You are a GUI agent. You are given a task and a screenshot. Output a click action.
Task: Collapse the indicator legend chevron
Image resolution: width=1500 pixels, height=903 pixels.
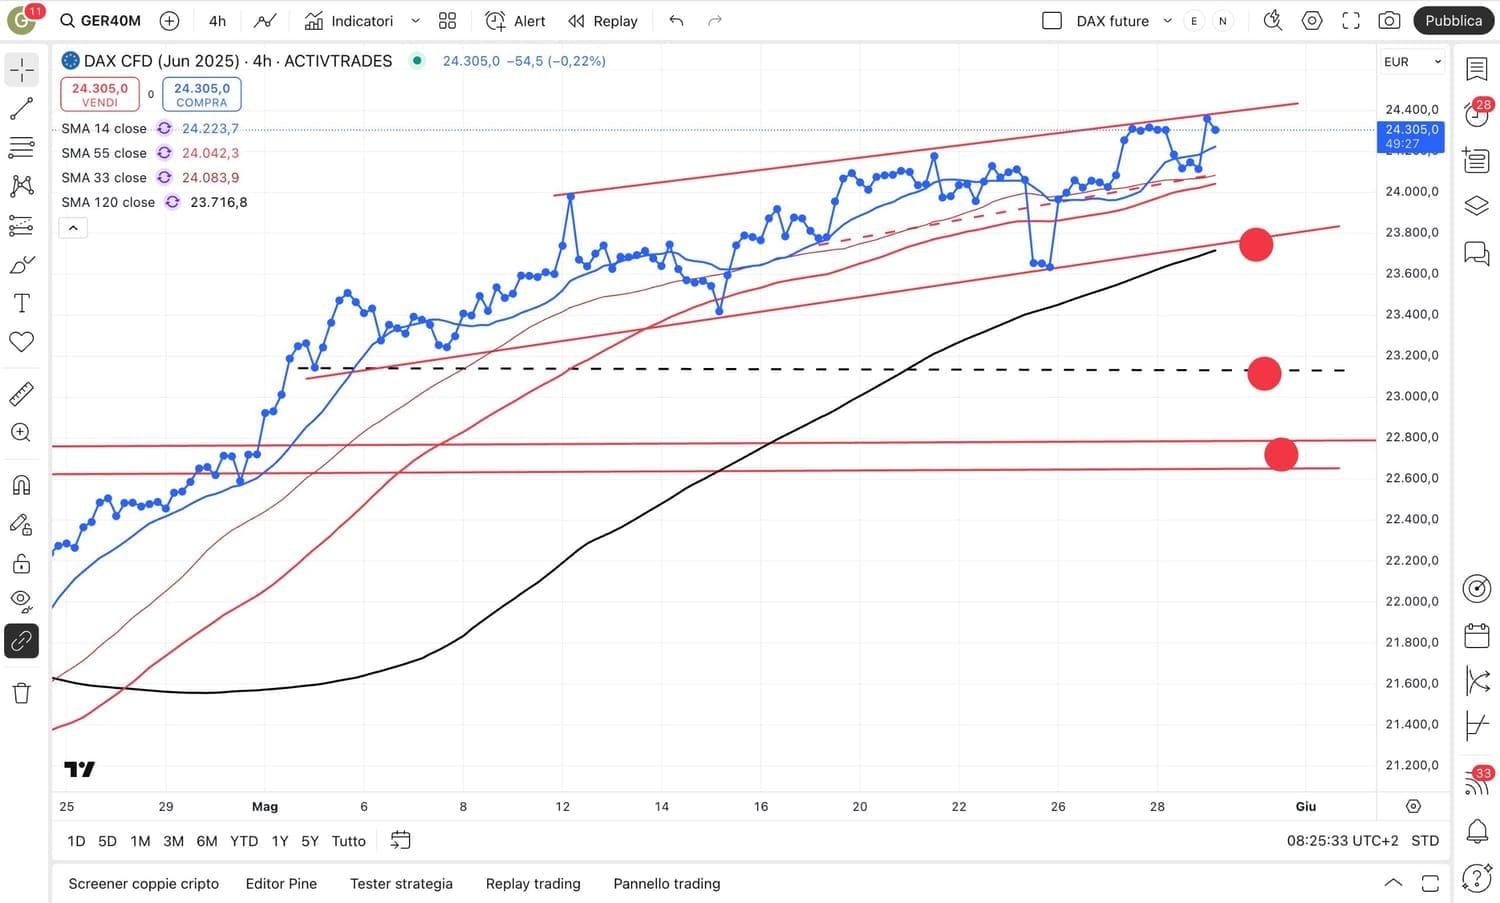pos(73,228)
